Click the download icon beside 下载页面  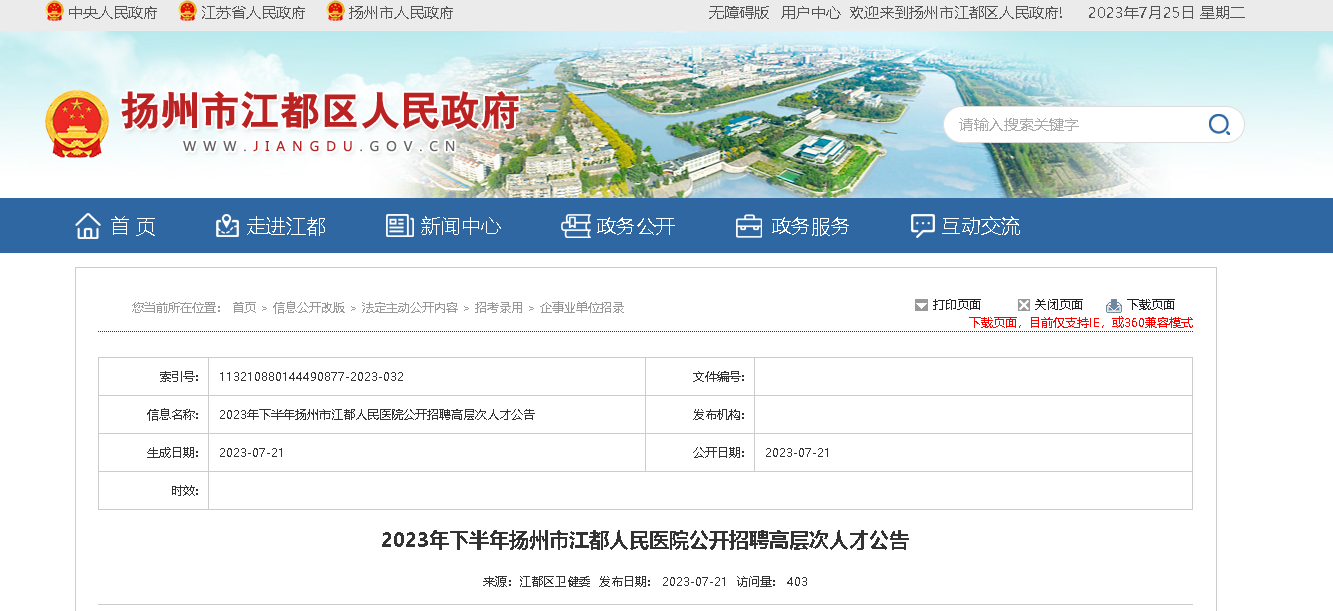pyautogui.click(x=1114, y=305)
